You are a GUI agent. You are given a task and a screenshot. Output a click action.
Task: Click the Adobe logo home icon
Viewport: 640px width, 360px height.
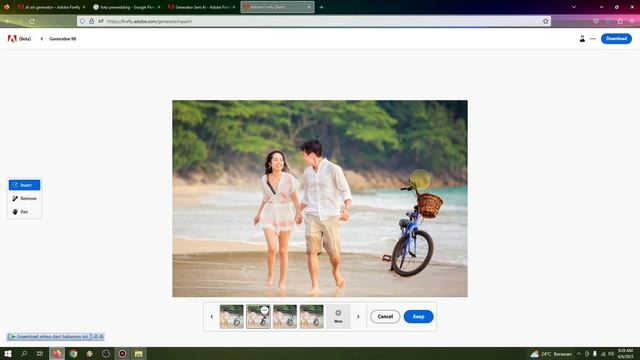point(12,39)
